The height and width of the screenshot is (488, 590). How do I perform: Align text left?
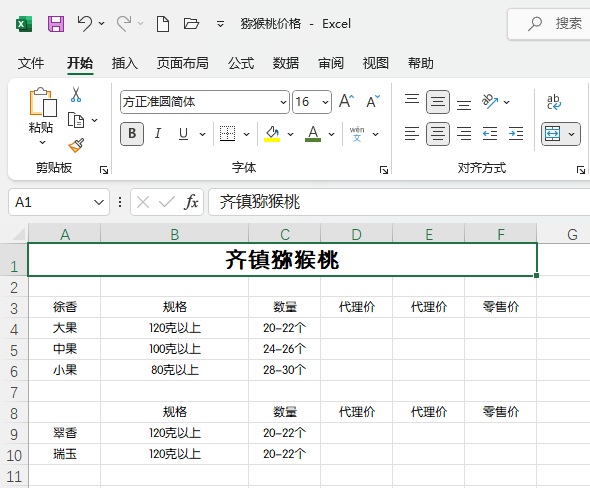[412, 134]
